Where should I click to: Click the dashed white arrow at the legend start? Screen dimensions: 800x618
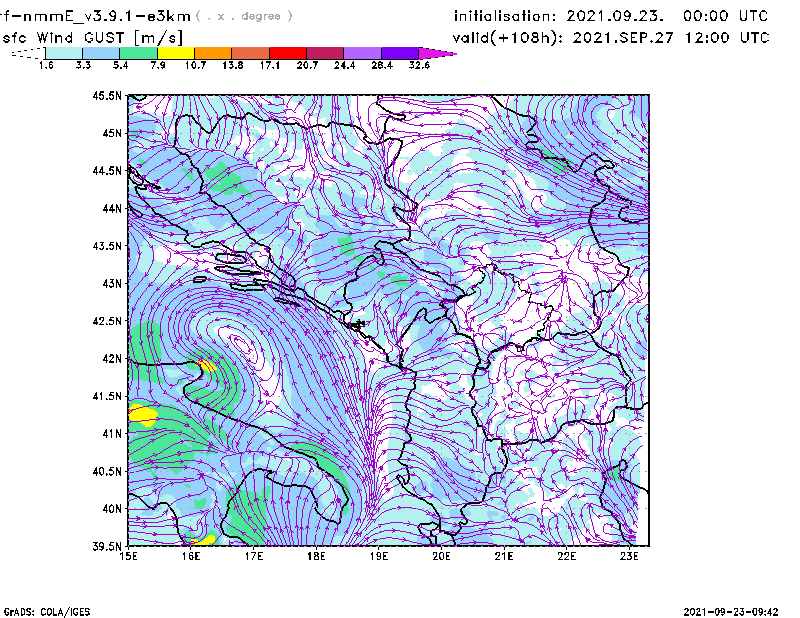pos(29,53)
